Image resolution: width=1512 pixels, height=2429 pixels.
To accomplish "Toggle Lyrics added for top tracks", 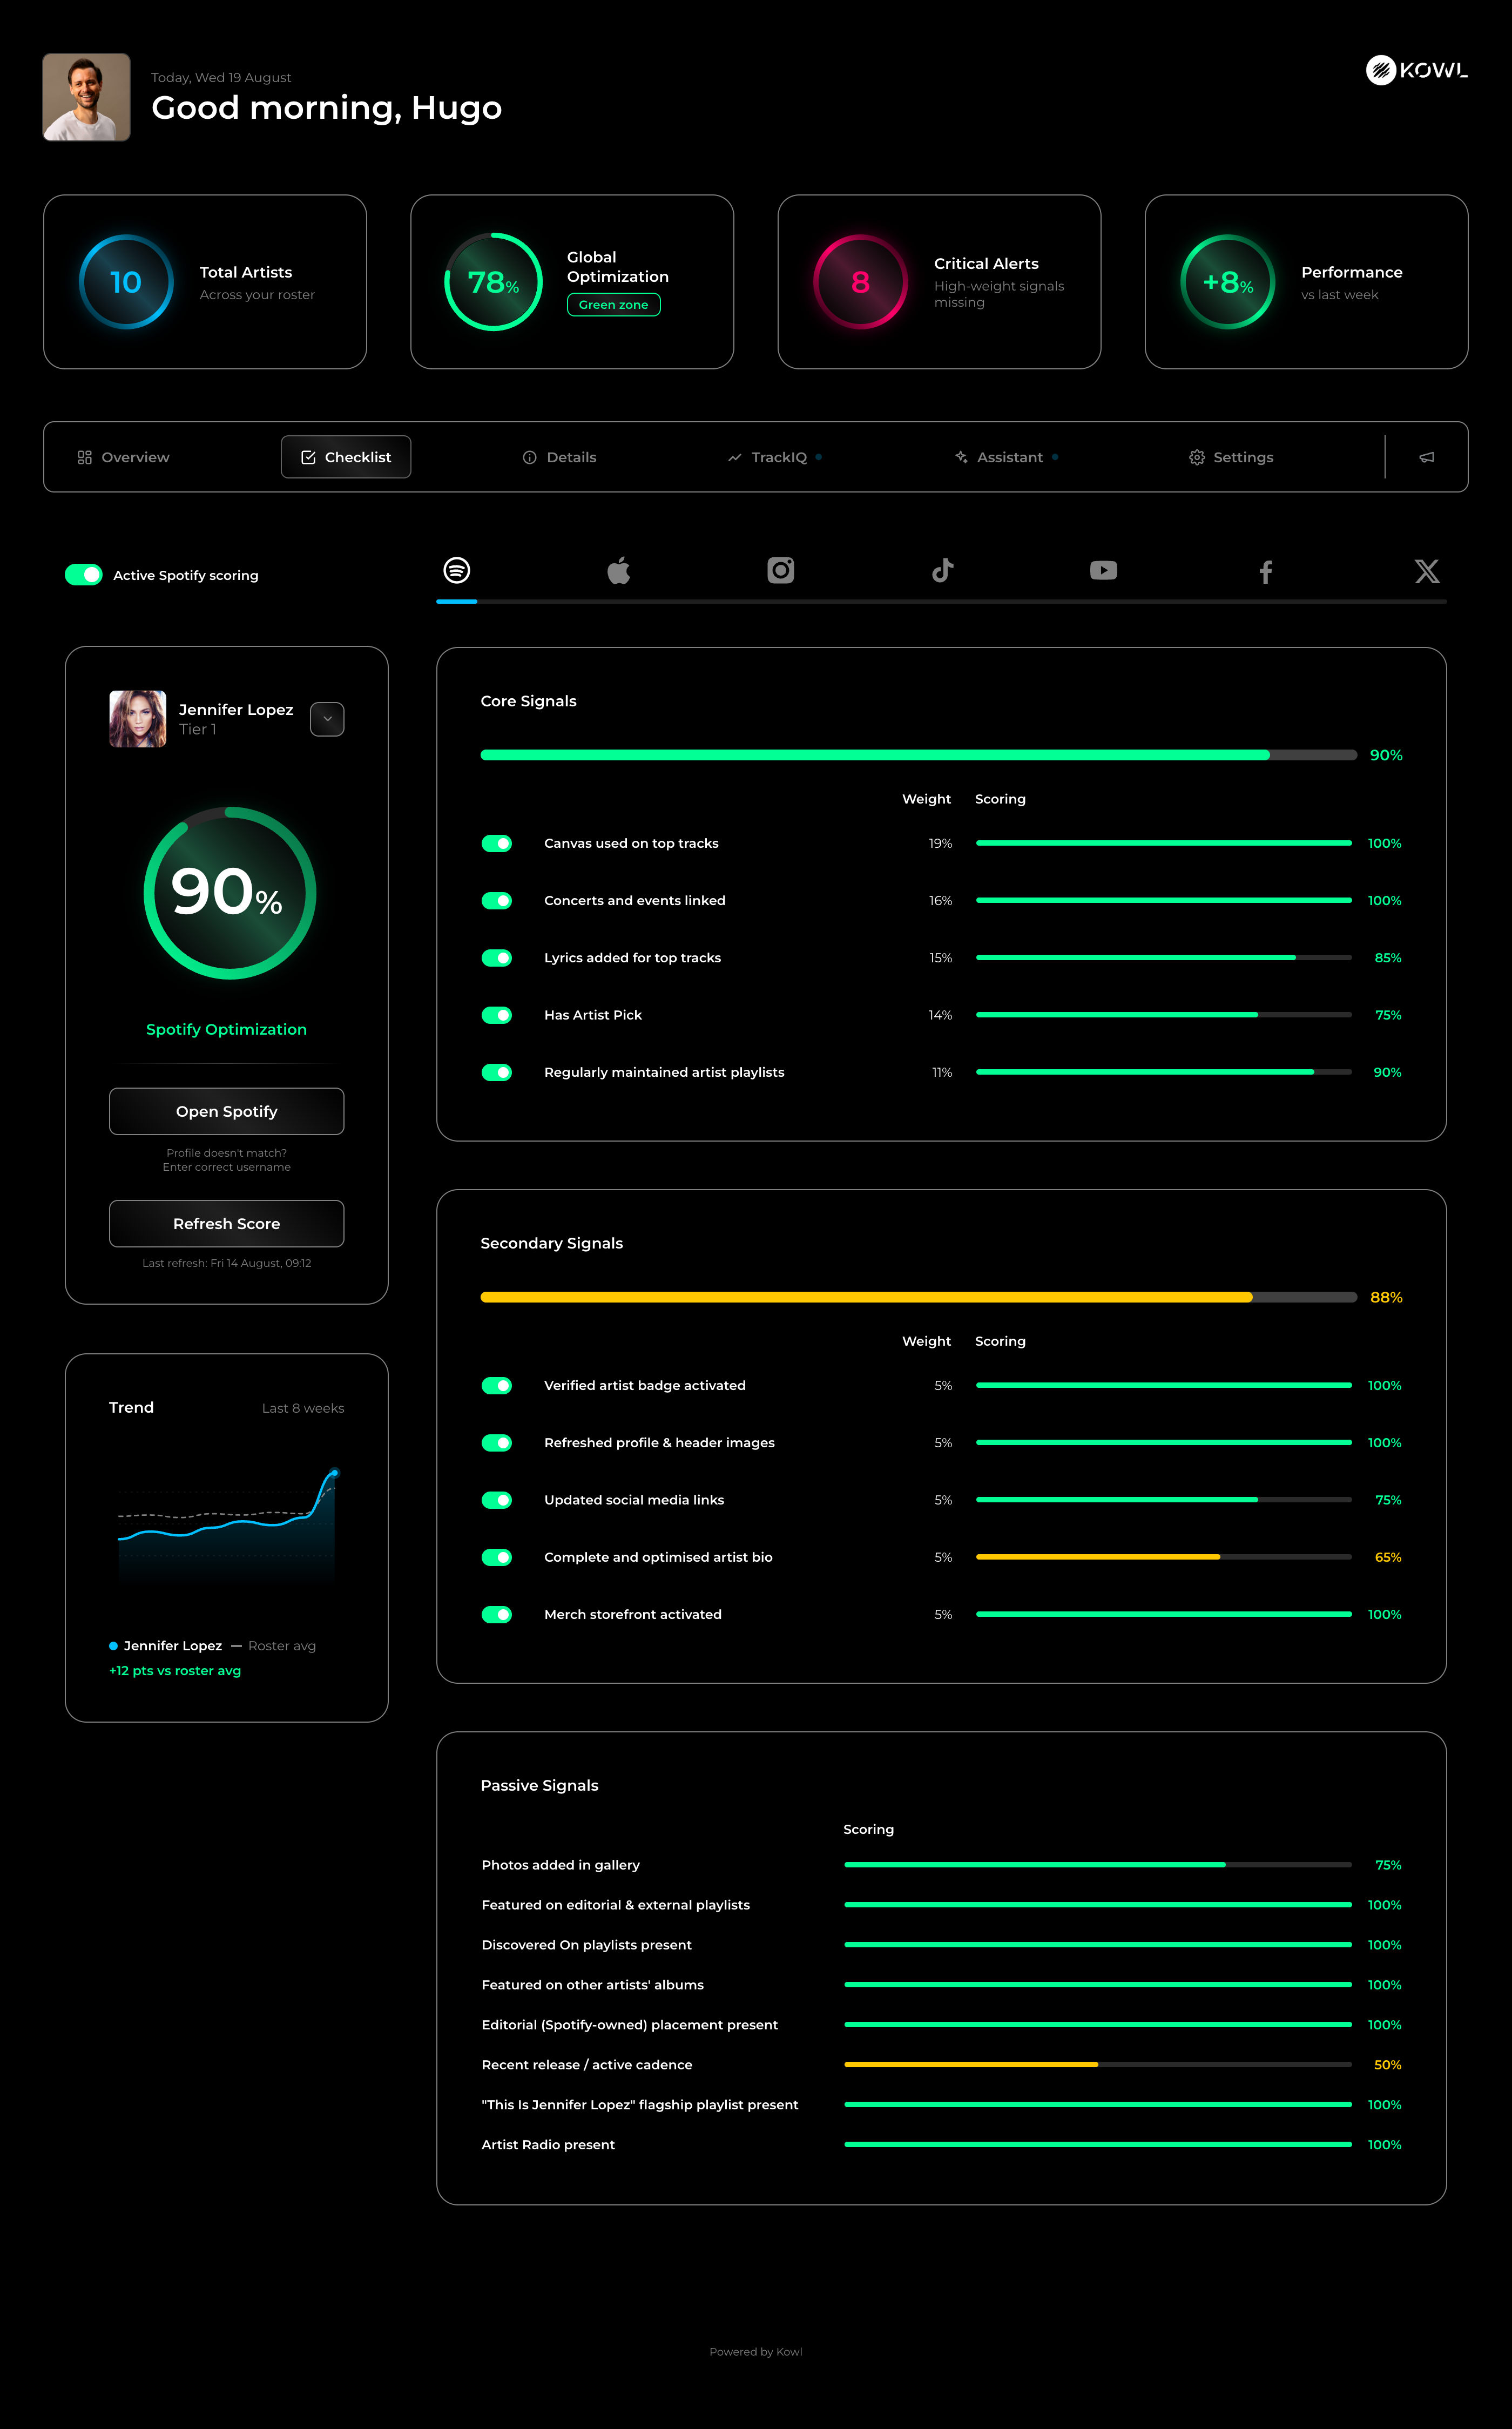I will click(497, 958).
